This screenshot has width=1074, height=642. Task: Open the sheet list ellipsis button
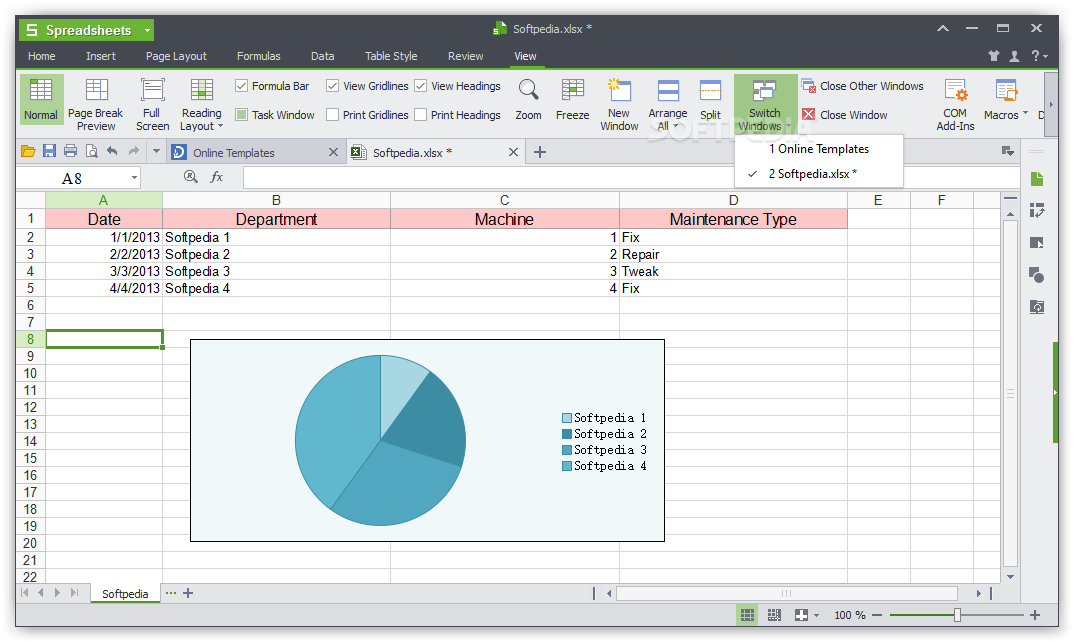[x=171, y=593]
